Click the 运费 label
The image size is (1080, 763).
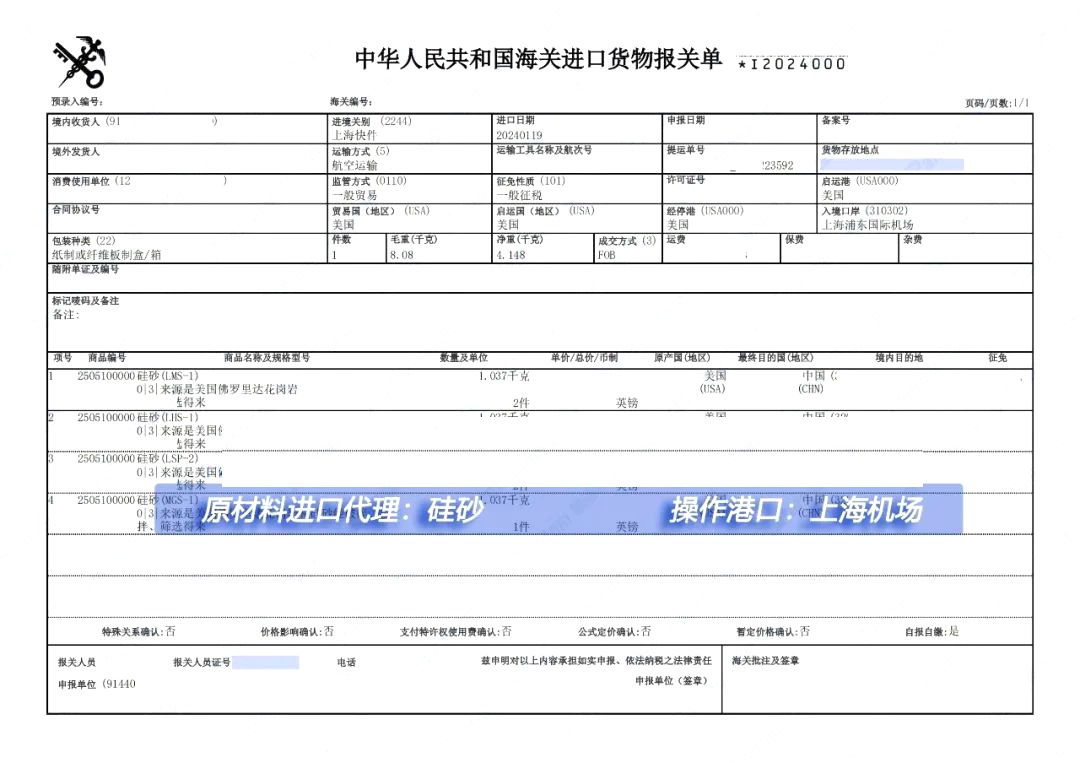(676, 240)
